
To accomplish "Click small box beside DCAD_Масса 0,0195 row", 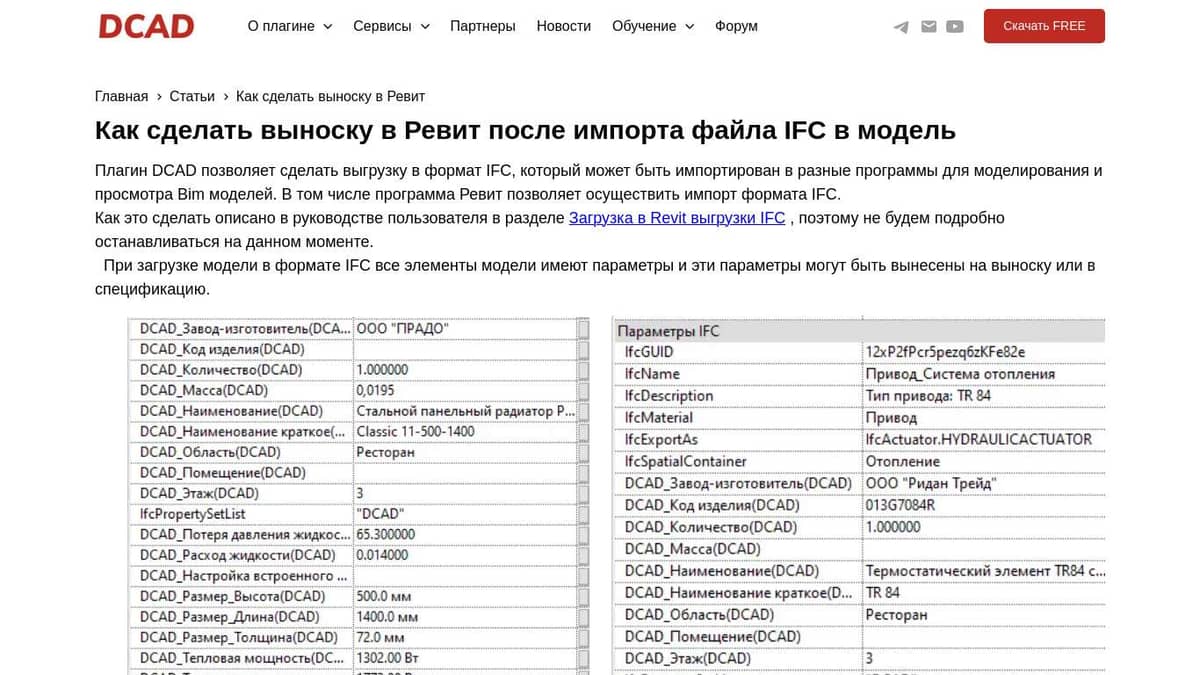I will point(583,390).
